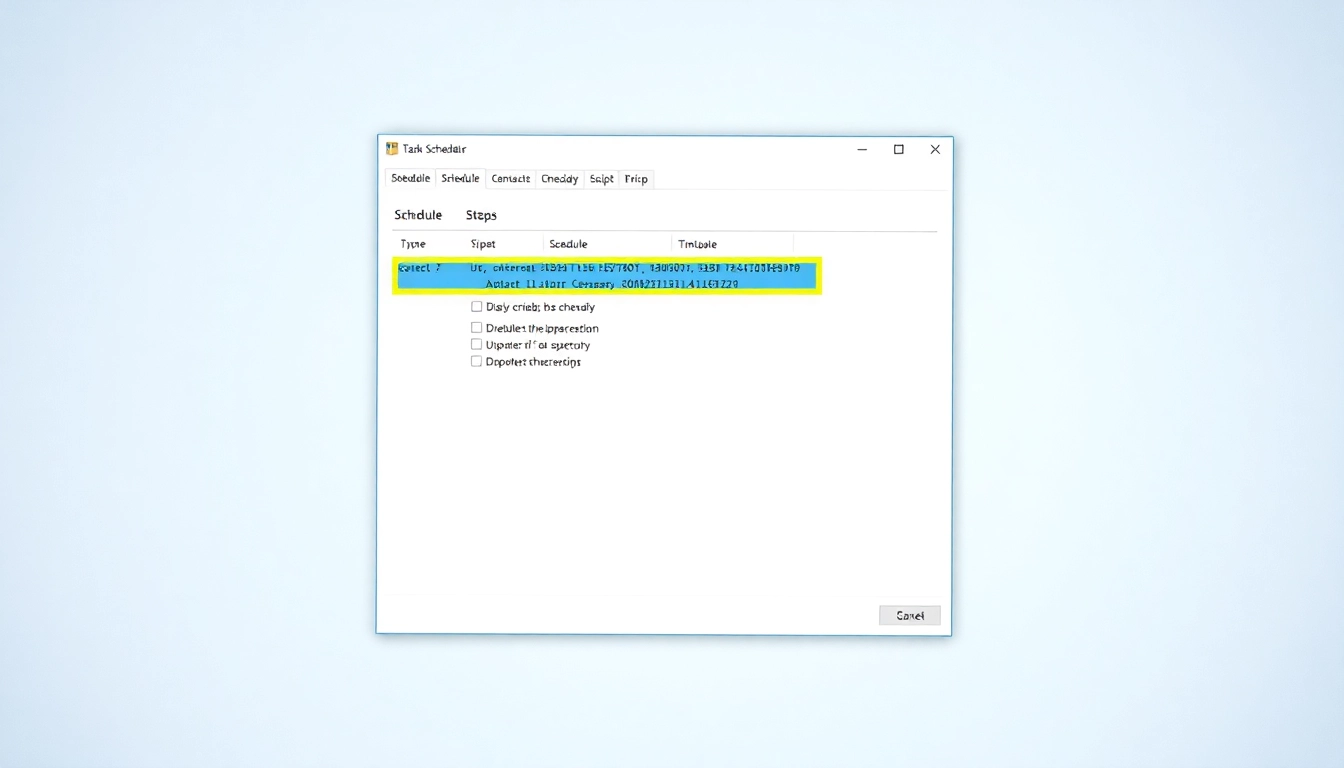Screen dimensions: 1344x768
Task: Click the Task Scheduler title bar icon
Action: pyautogui.click(x=392, y=149)
